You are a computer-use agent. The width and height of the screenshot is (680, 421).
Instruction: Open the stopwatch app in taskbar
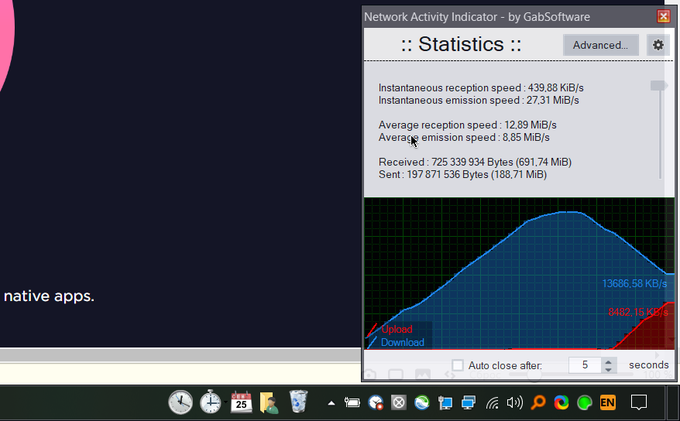tap(211, 402)
